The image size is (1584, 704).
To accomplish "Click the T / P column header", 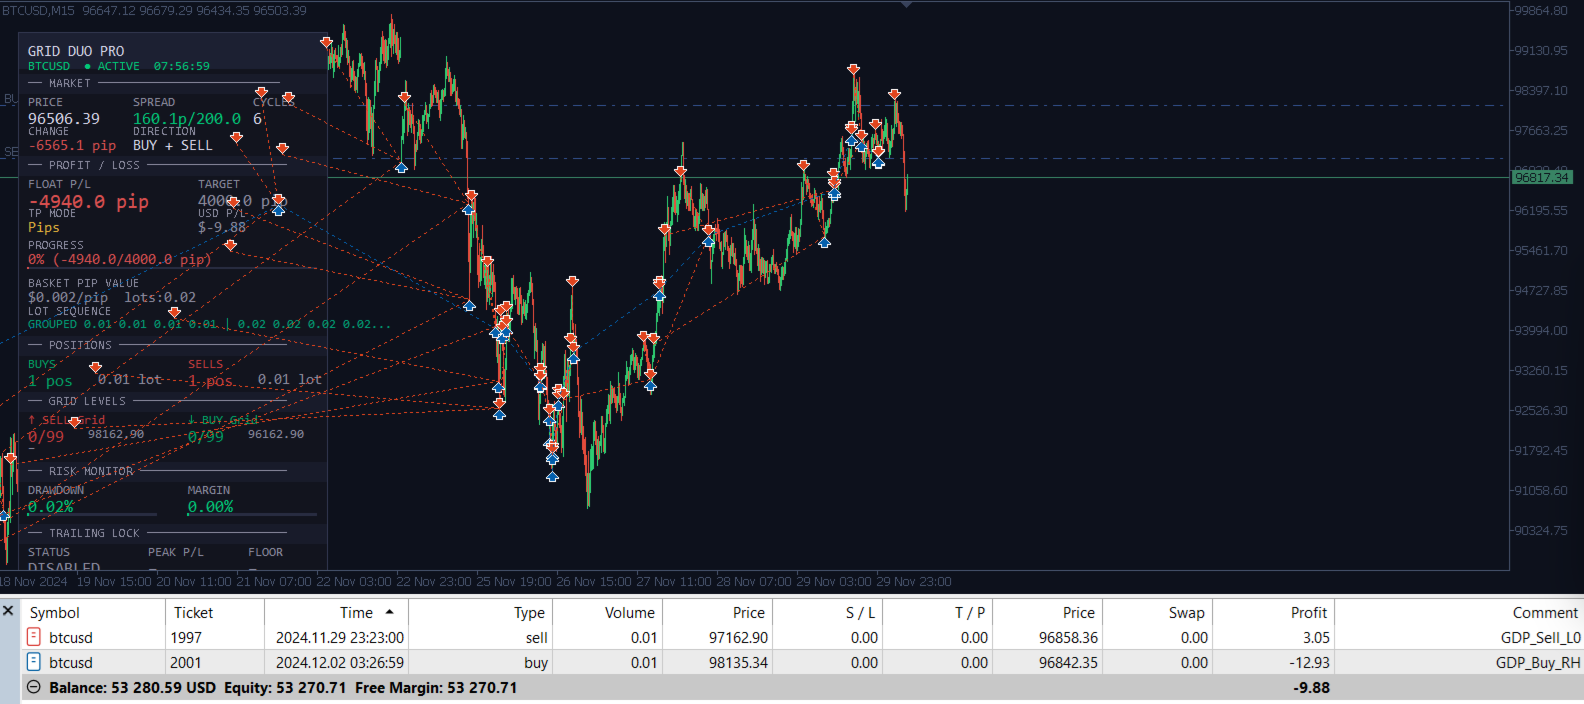I will tap(970, 612).
